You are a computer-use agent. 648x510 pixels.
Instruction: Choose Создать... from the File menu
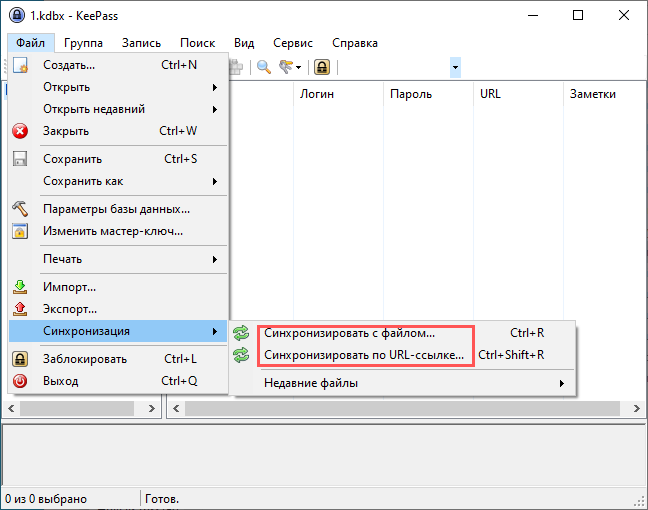coord(118,65)
